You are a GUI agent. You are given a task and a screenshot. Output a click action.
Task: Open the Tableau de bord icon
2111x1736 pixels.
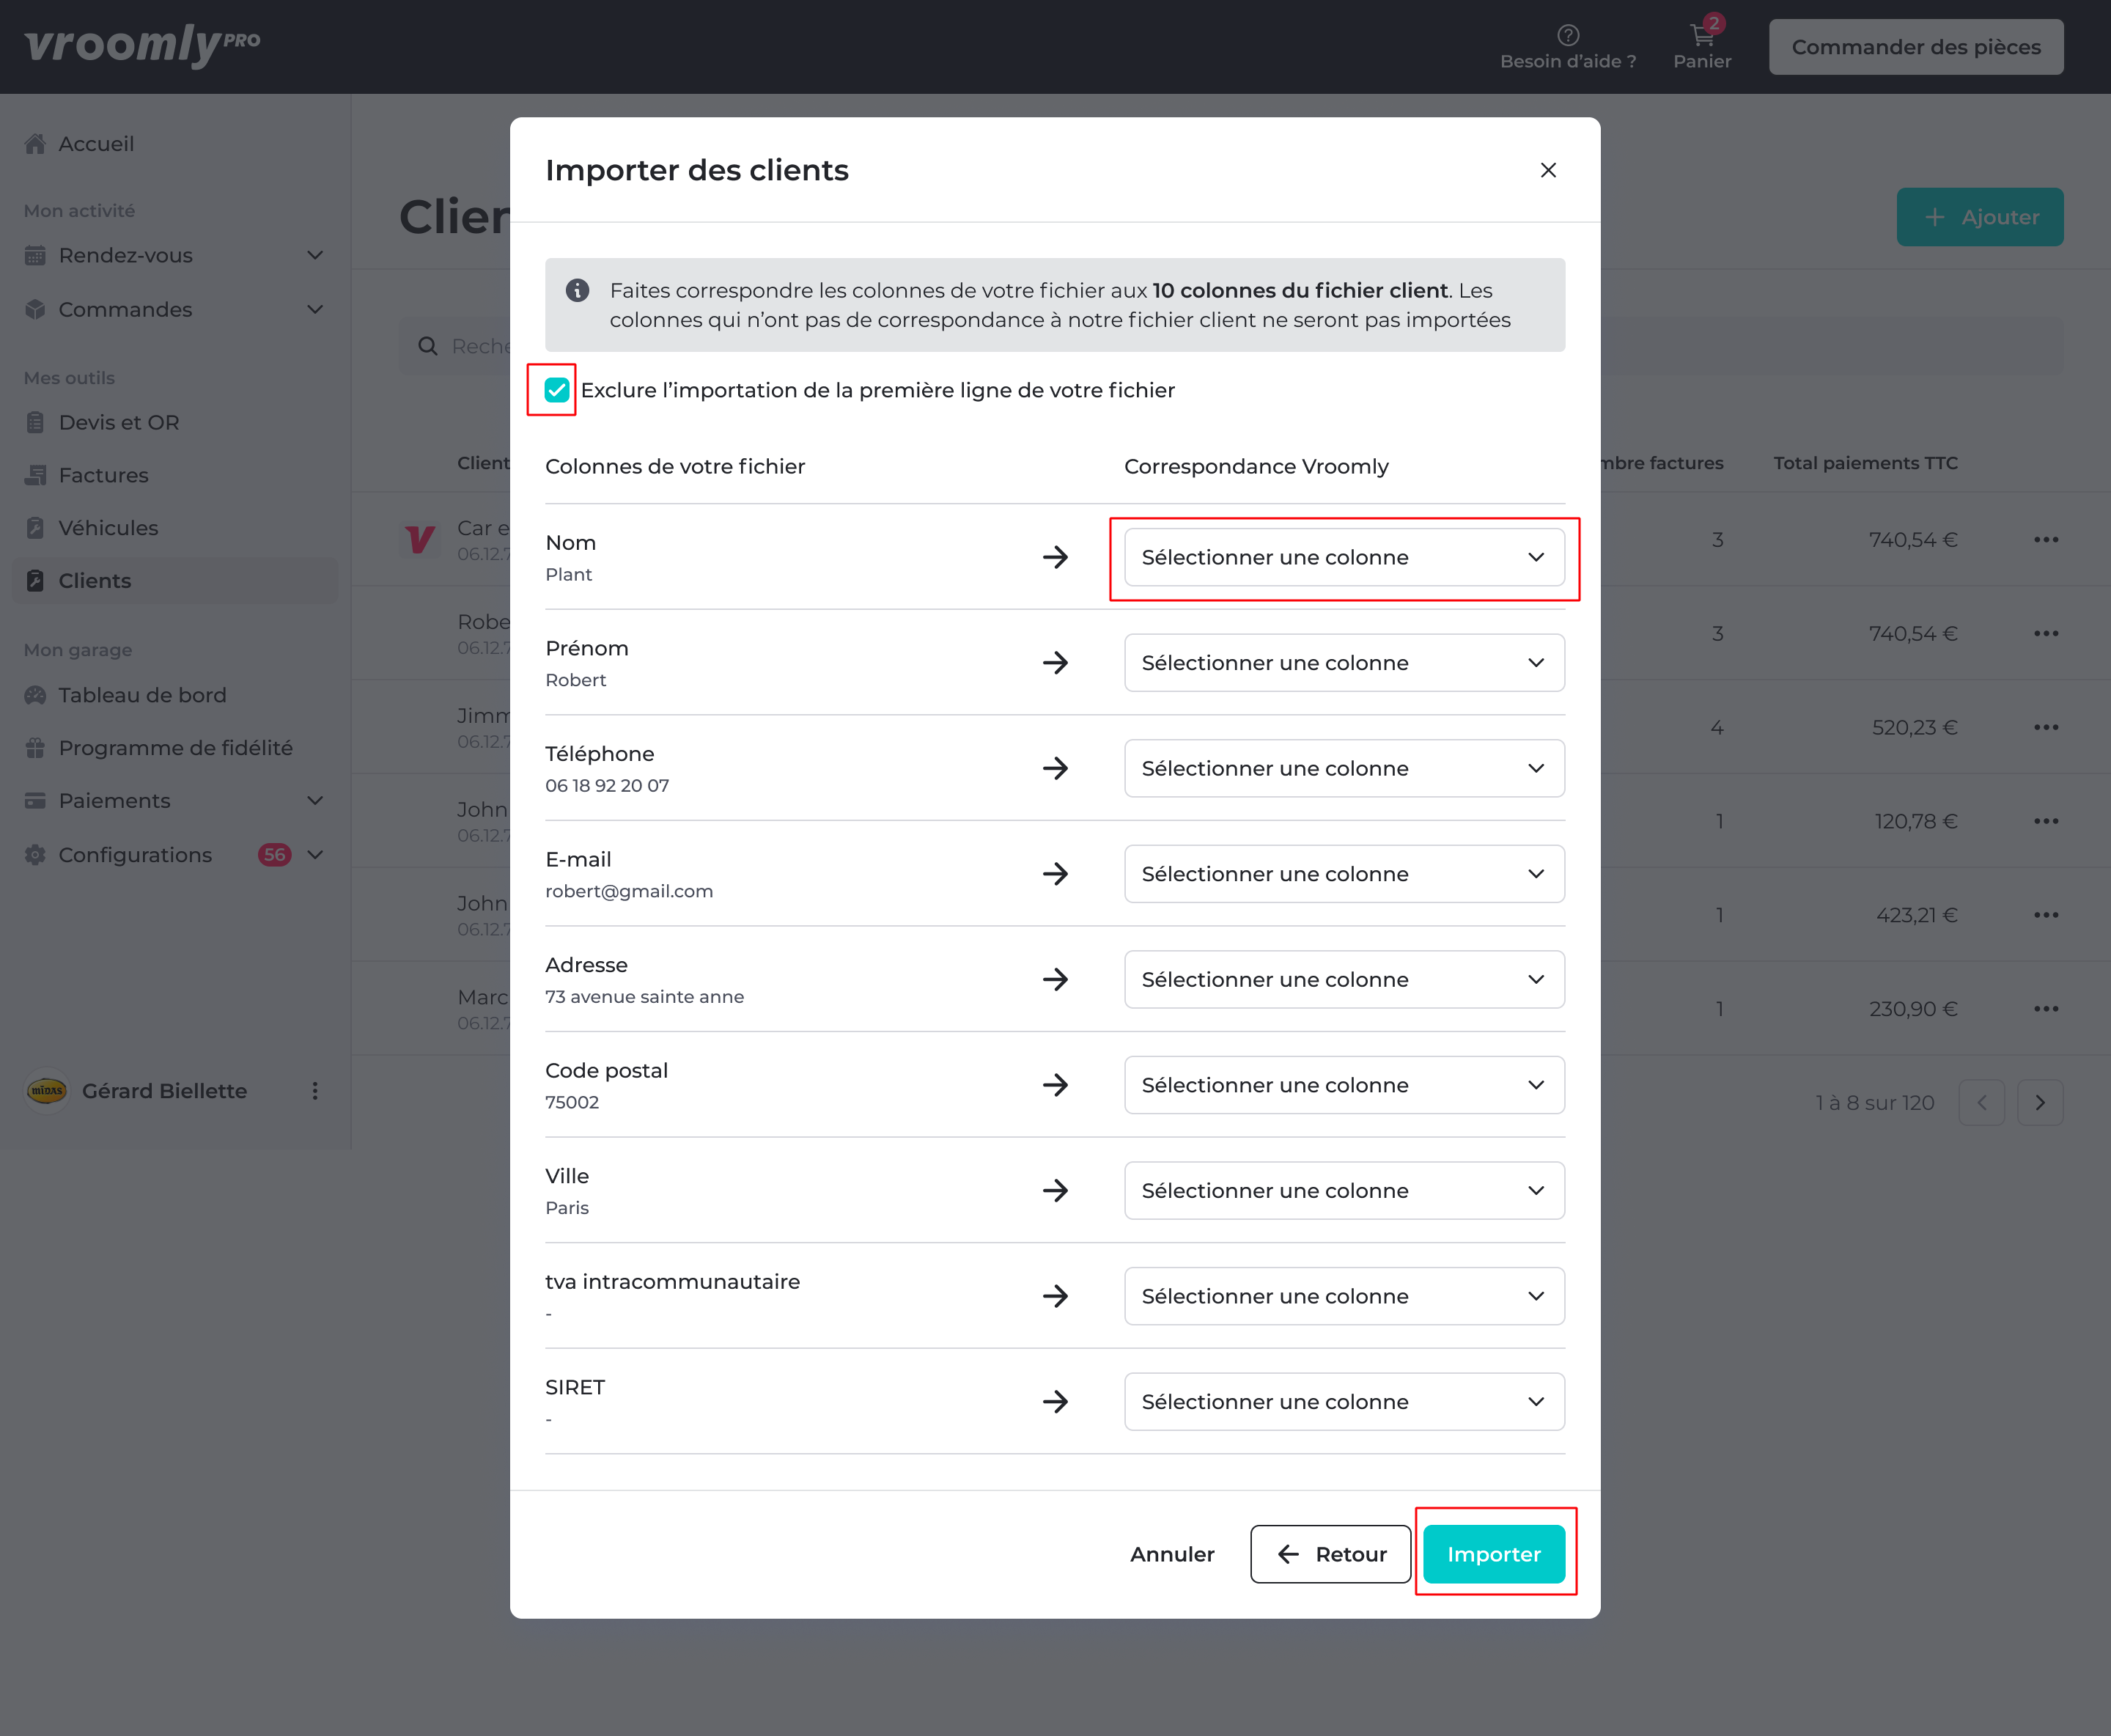coord(35,694)
